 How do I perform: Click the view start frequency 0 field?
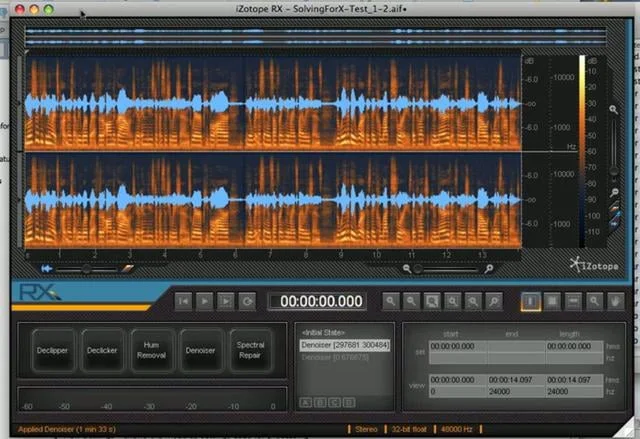pyautogui.click(x=458, y=392)
